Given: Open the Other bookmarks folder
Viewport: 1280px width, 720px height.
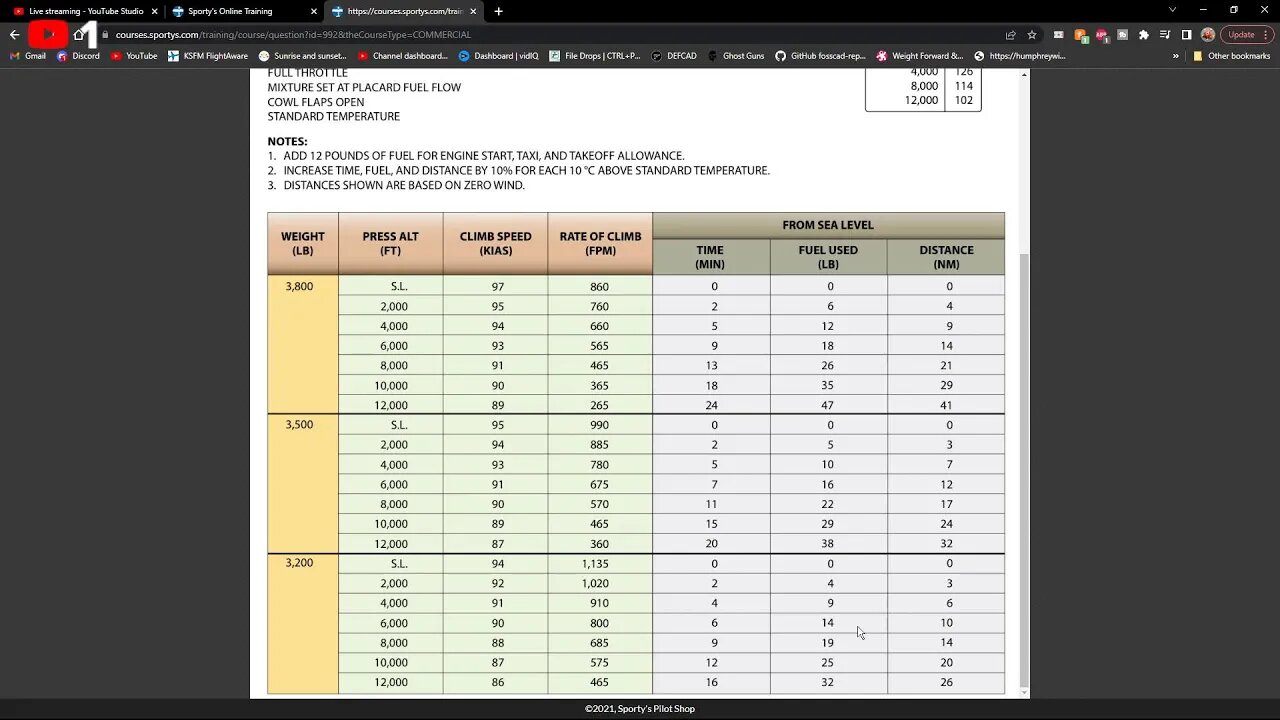Looking at the screenshot, I should tap(1231, 56).
